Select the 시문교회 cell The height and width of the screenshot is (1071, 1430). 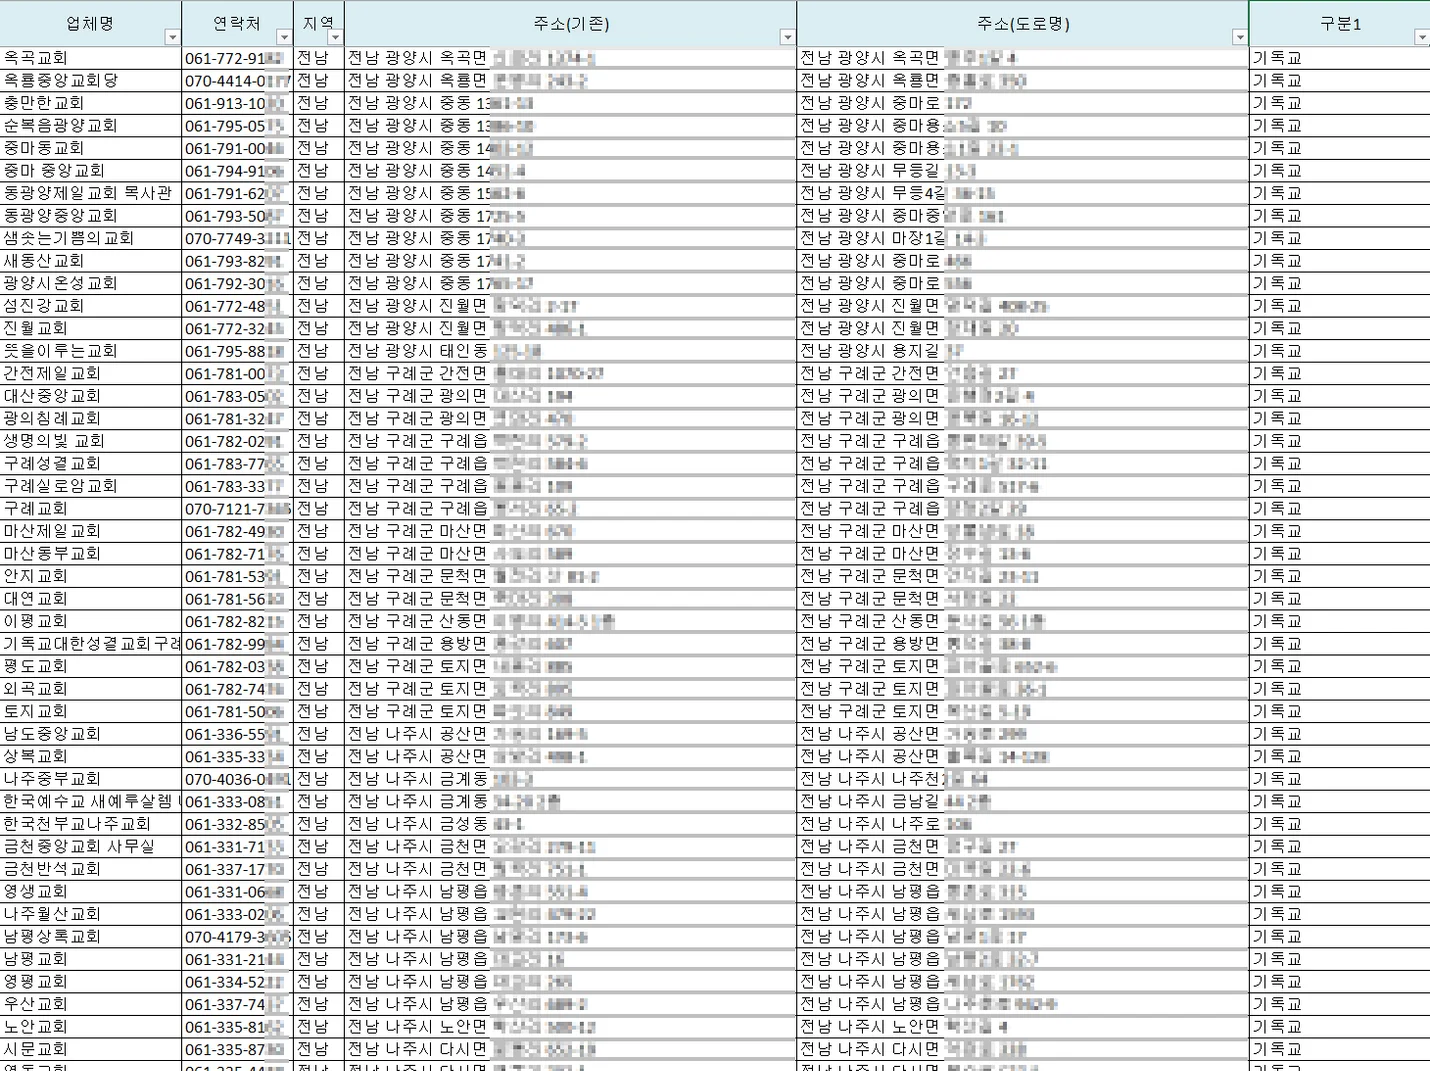91,1049
